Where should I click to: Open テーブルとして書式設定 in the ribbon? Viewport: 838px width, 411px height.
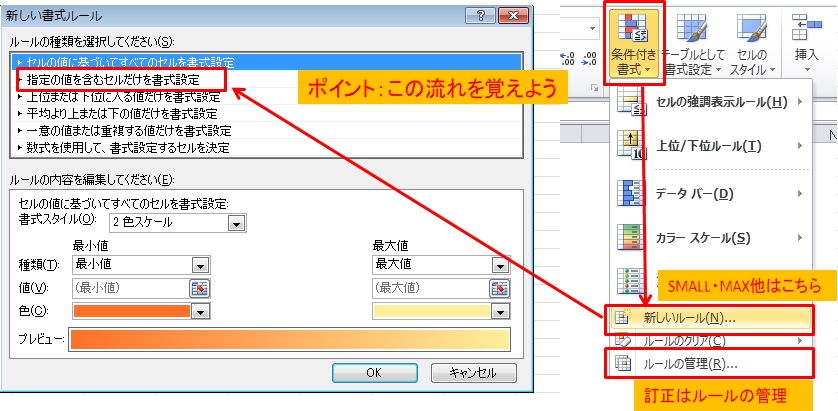(x=693, y=44)
